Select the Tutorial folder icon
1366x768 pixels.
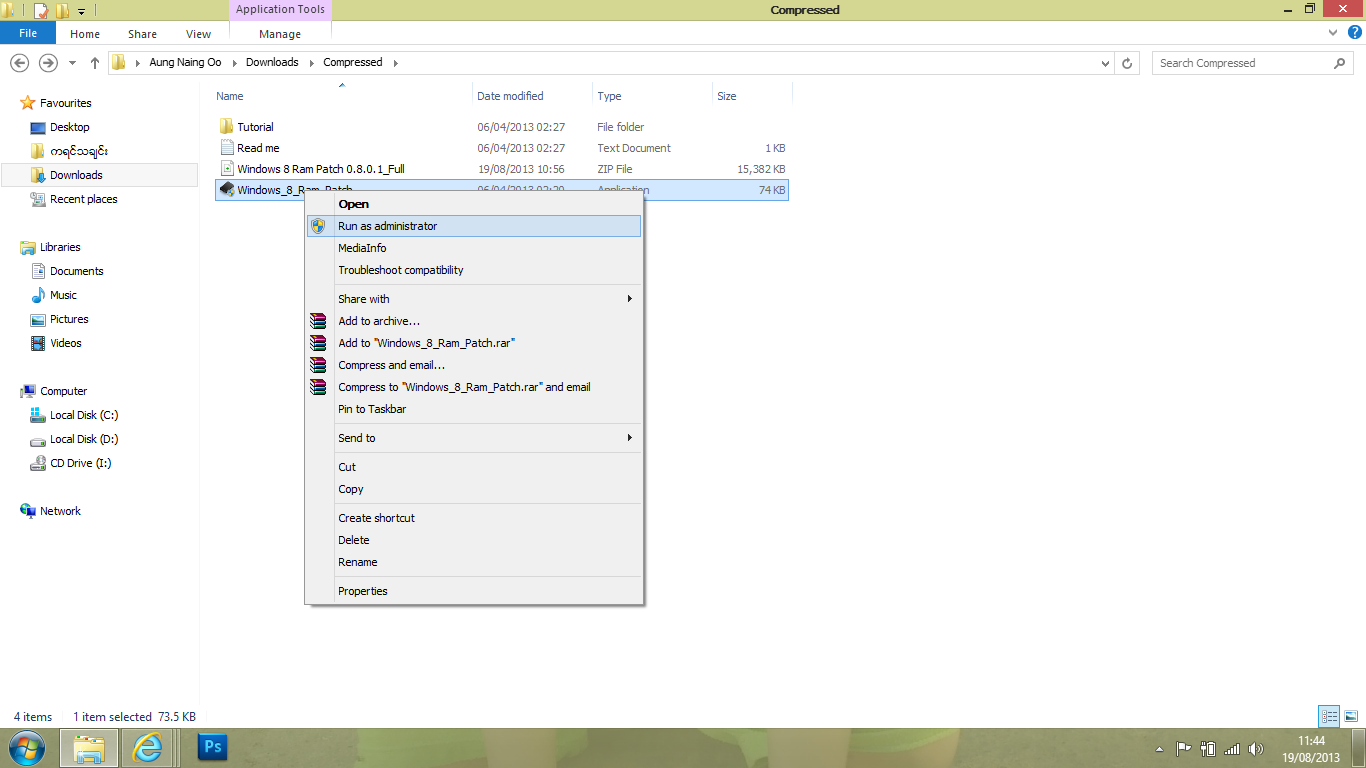click(226, 127)
